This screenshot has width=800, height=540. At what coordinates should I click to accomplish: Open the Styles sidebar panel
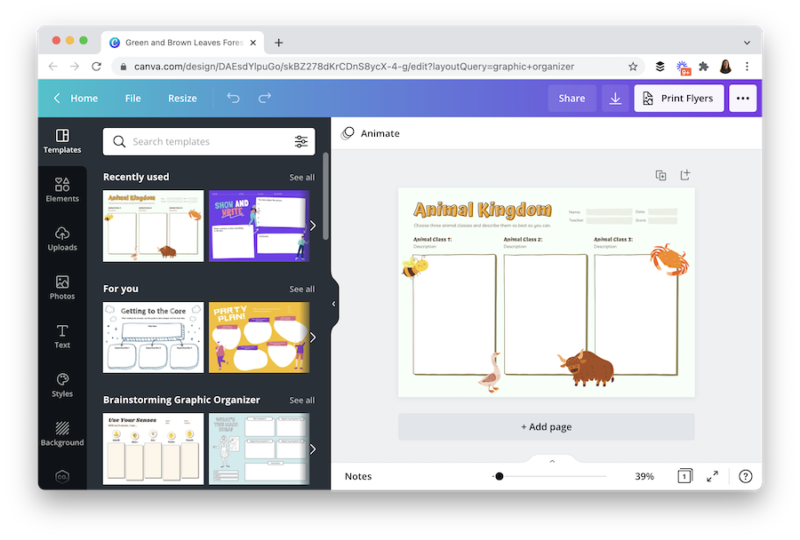[x=62, y=385]
